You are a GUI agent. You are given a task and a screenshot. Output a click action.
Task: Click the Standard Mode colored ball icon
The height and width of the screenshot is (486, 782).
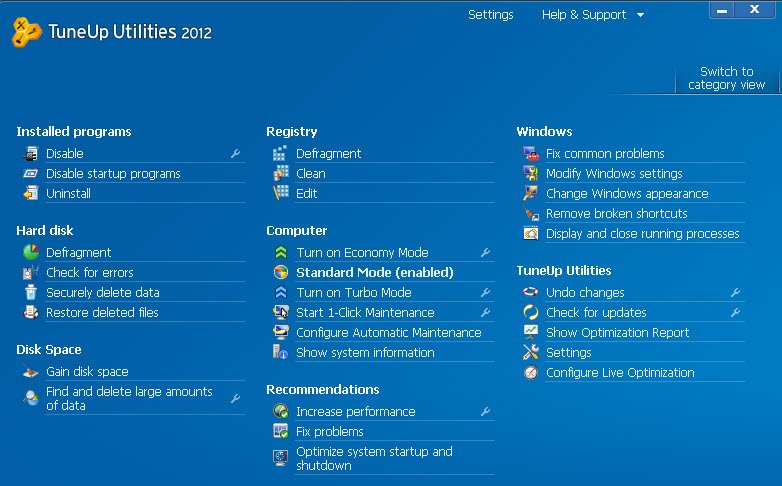click(281, 272)
